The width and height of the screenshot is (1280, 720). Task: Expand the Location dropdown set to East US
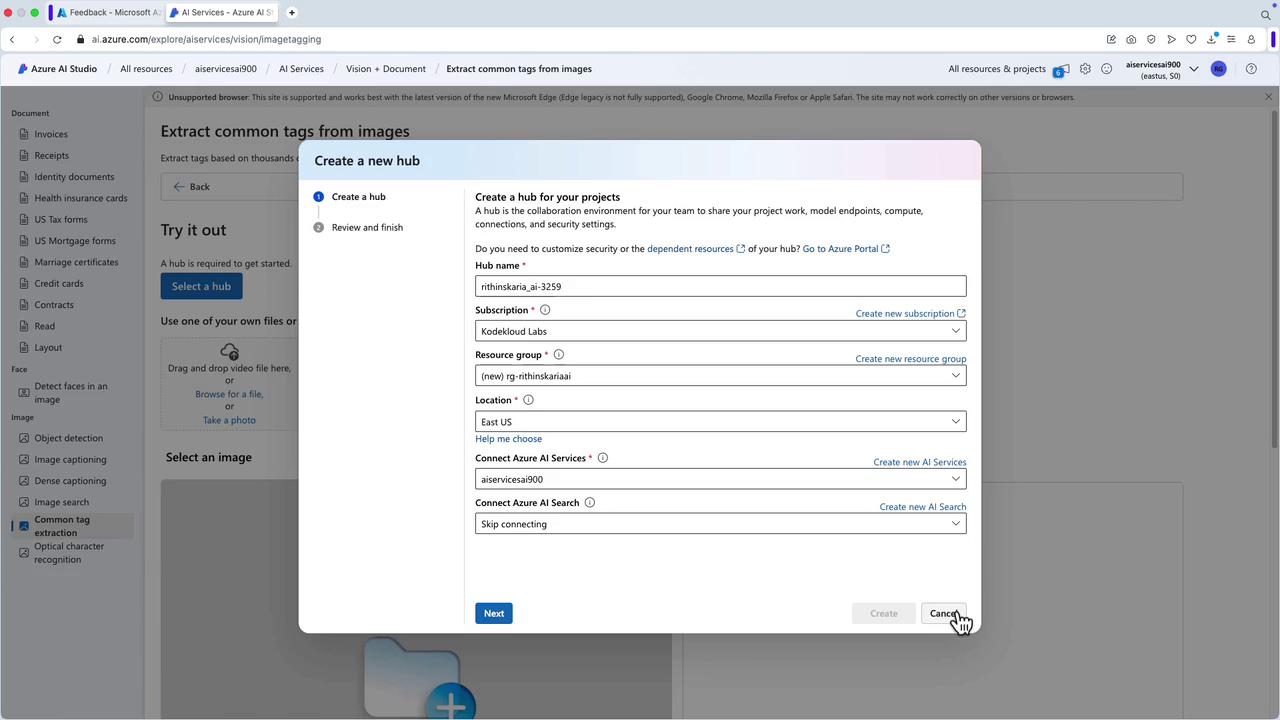[x=721, y=422]
